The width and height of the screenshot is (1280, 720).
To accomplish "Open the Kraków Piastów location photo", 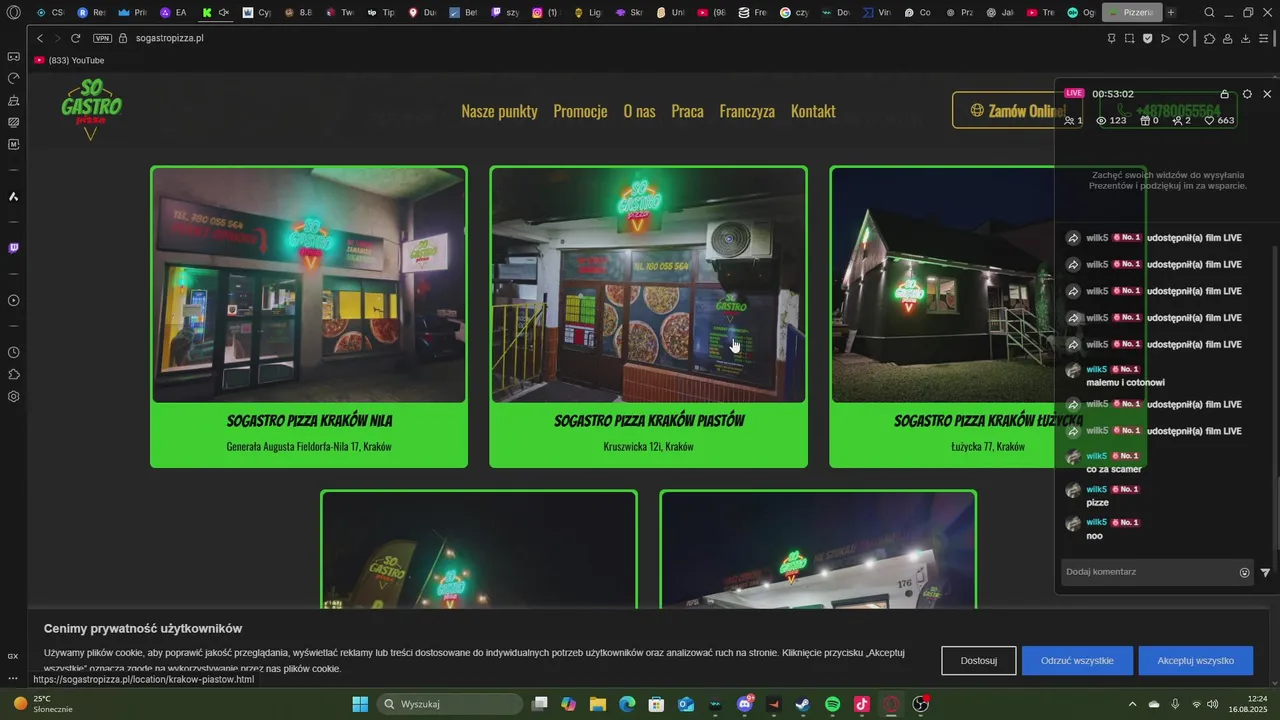I will click(648, 285).
